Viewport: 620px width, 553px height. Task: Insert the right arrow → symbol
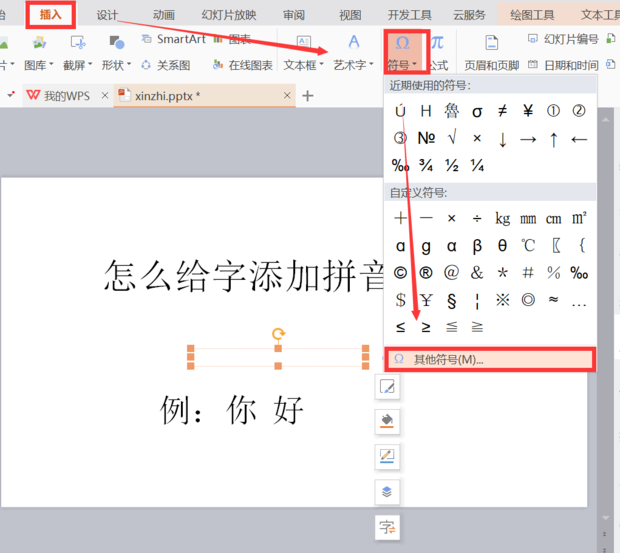click(x=528, y=139)
